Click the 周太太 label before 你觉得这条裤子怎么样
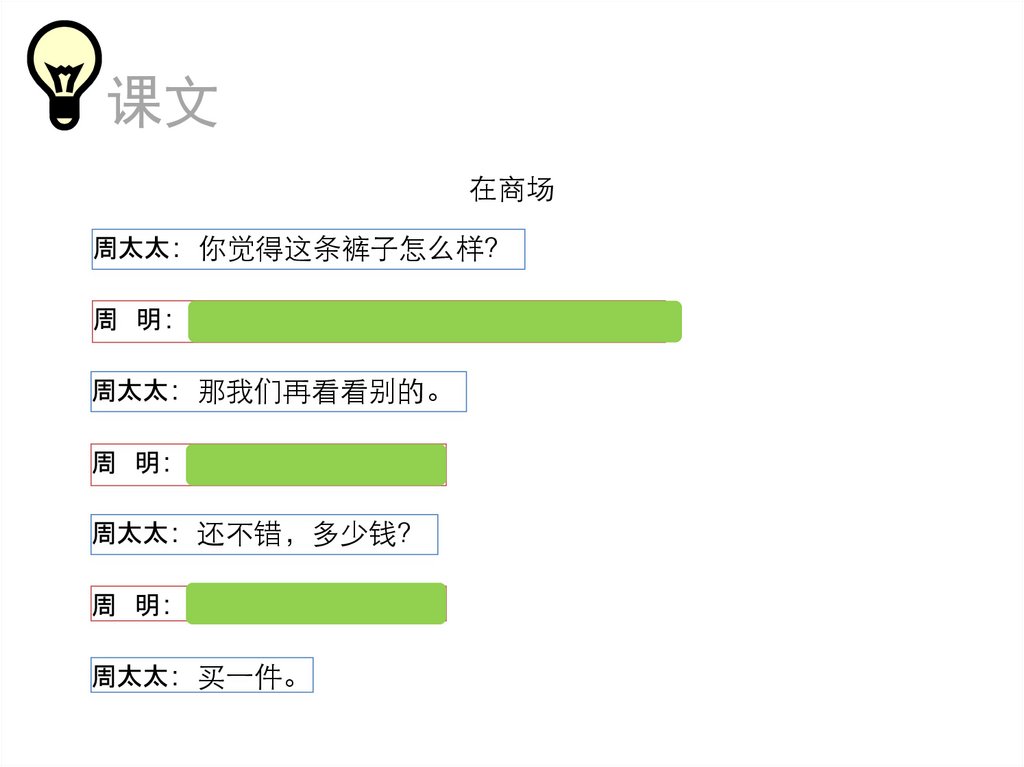 (x=131, y=249)
